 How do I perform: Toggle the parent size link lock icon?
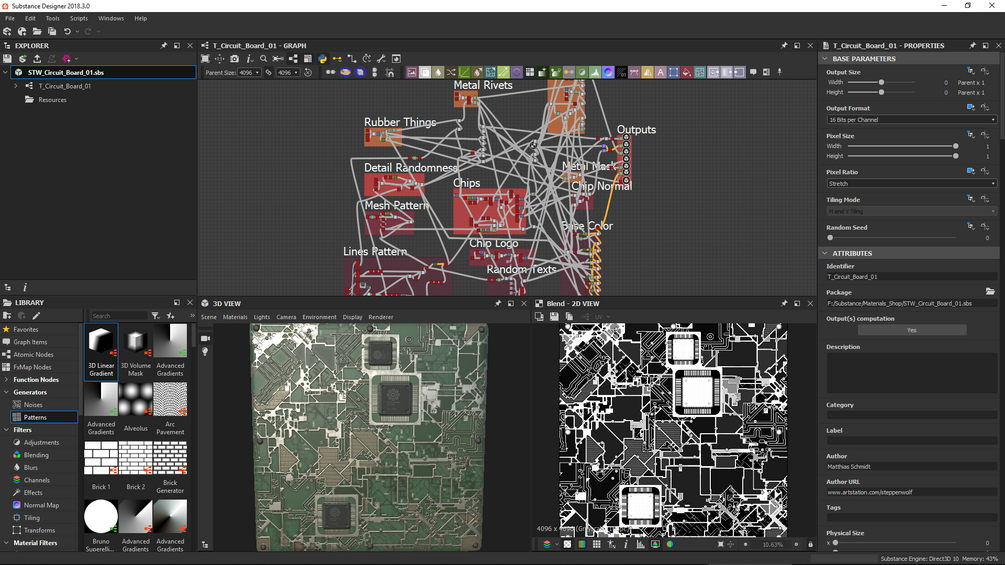click(x=269, y=72)
